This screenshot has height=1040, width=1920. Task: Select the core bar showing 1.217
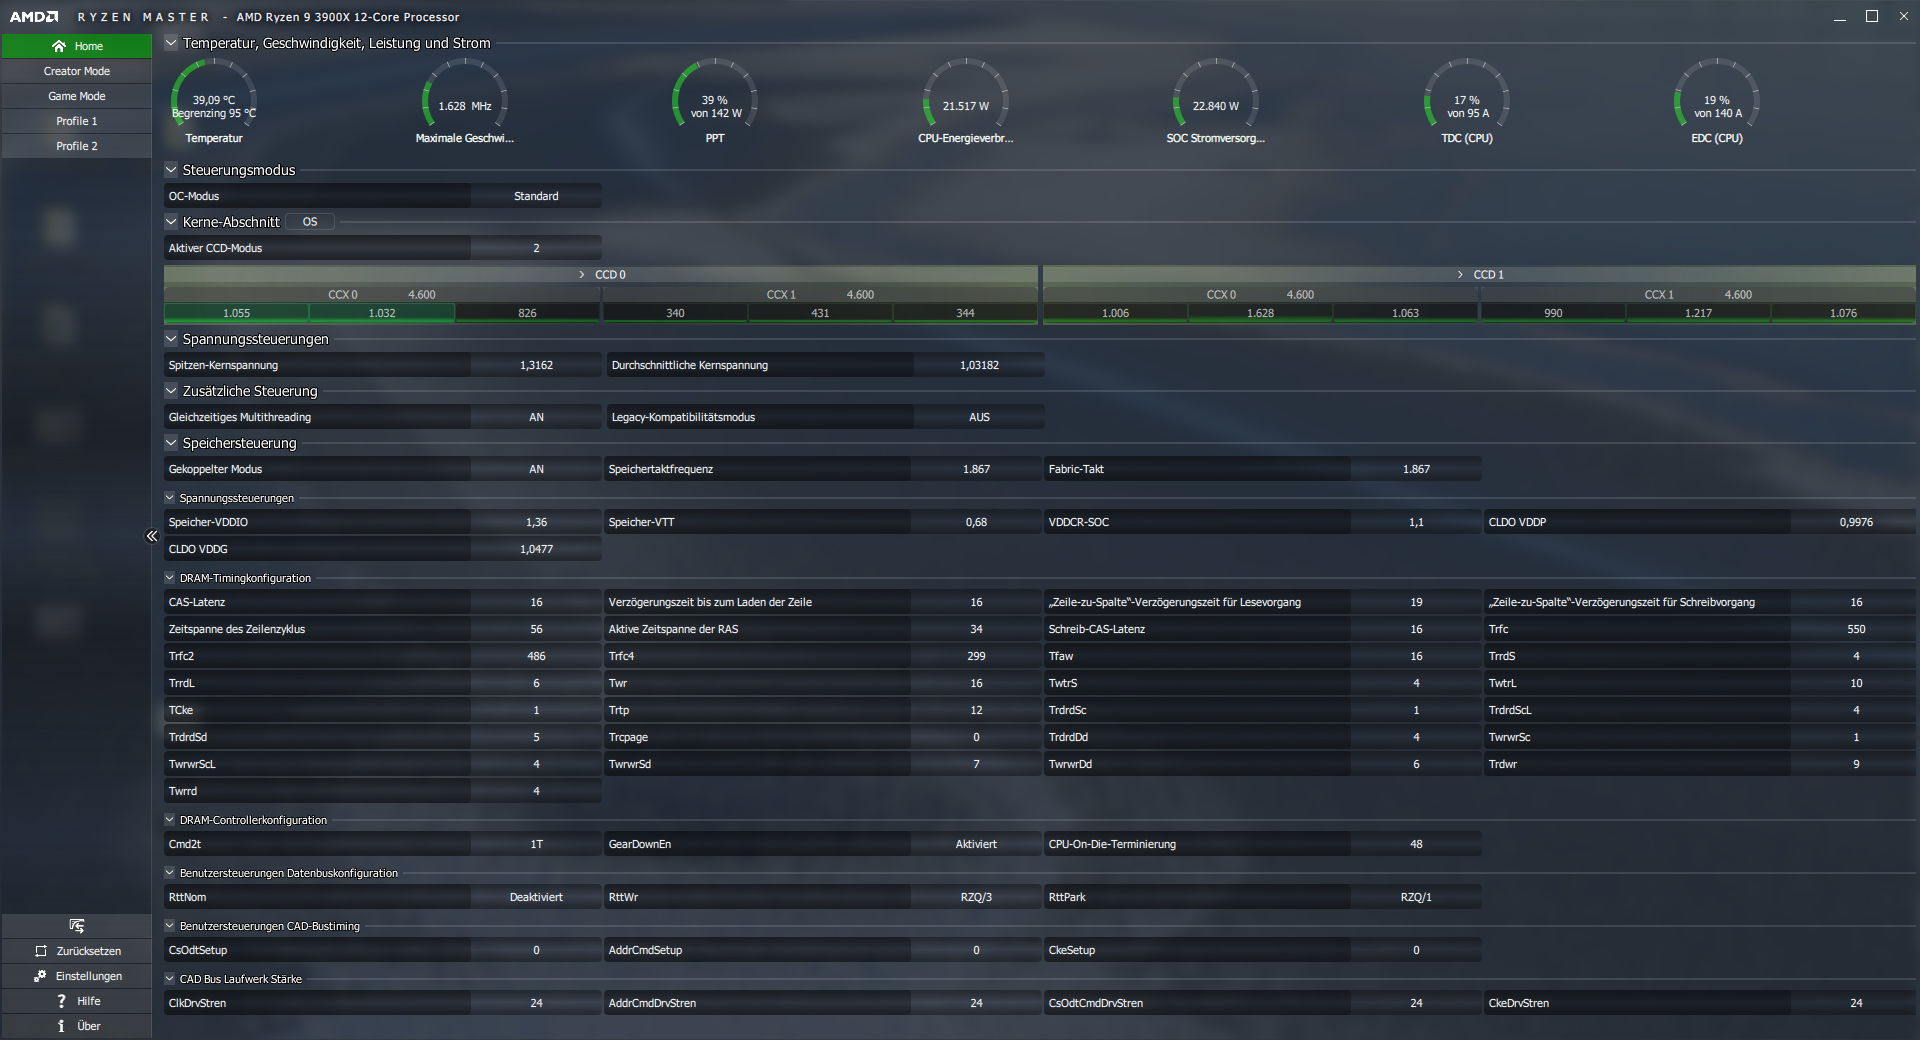click(x=1698, y=313)
